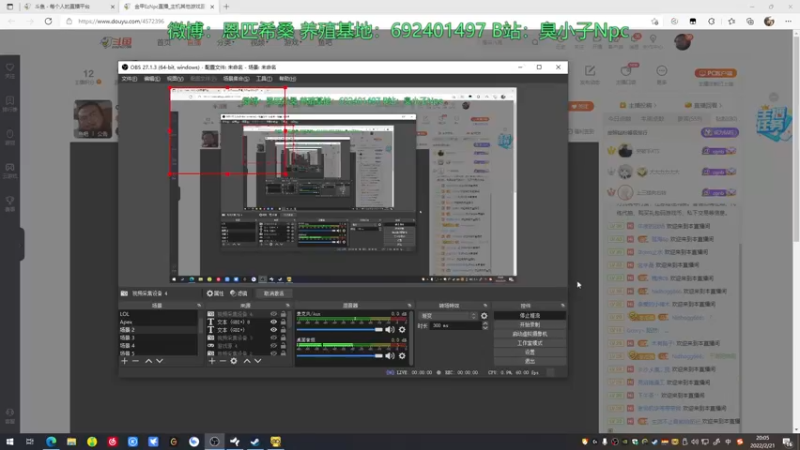Open OBS Studio from the Windows taskbar
The image size is (800, 450).
(214, 441)
